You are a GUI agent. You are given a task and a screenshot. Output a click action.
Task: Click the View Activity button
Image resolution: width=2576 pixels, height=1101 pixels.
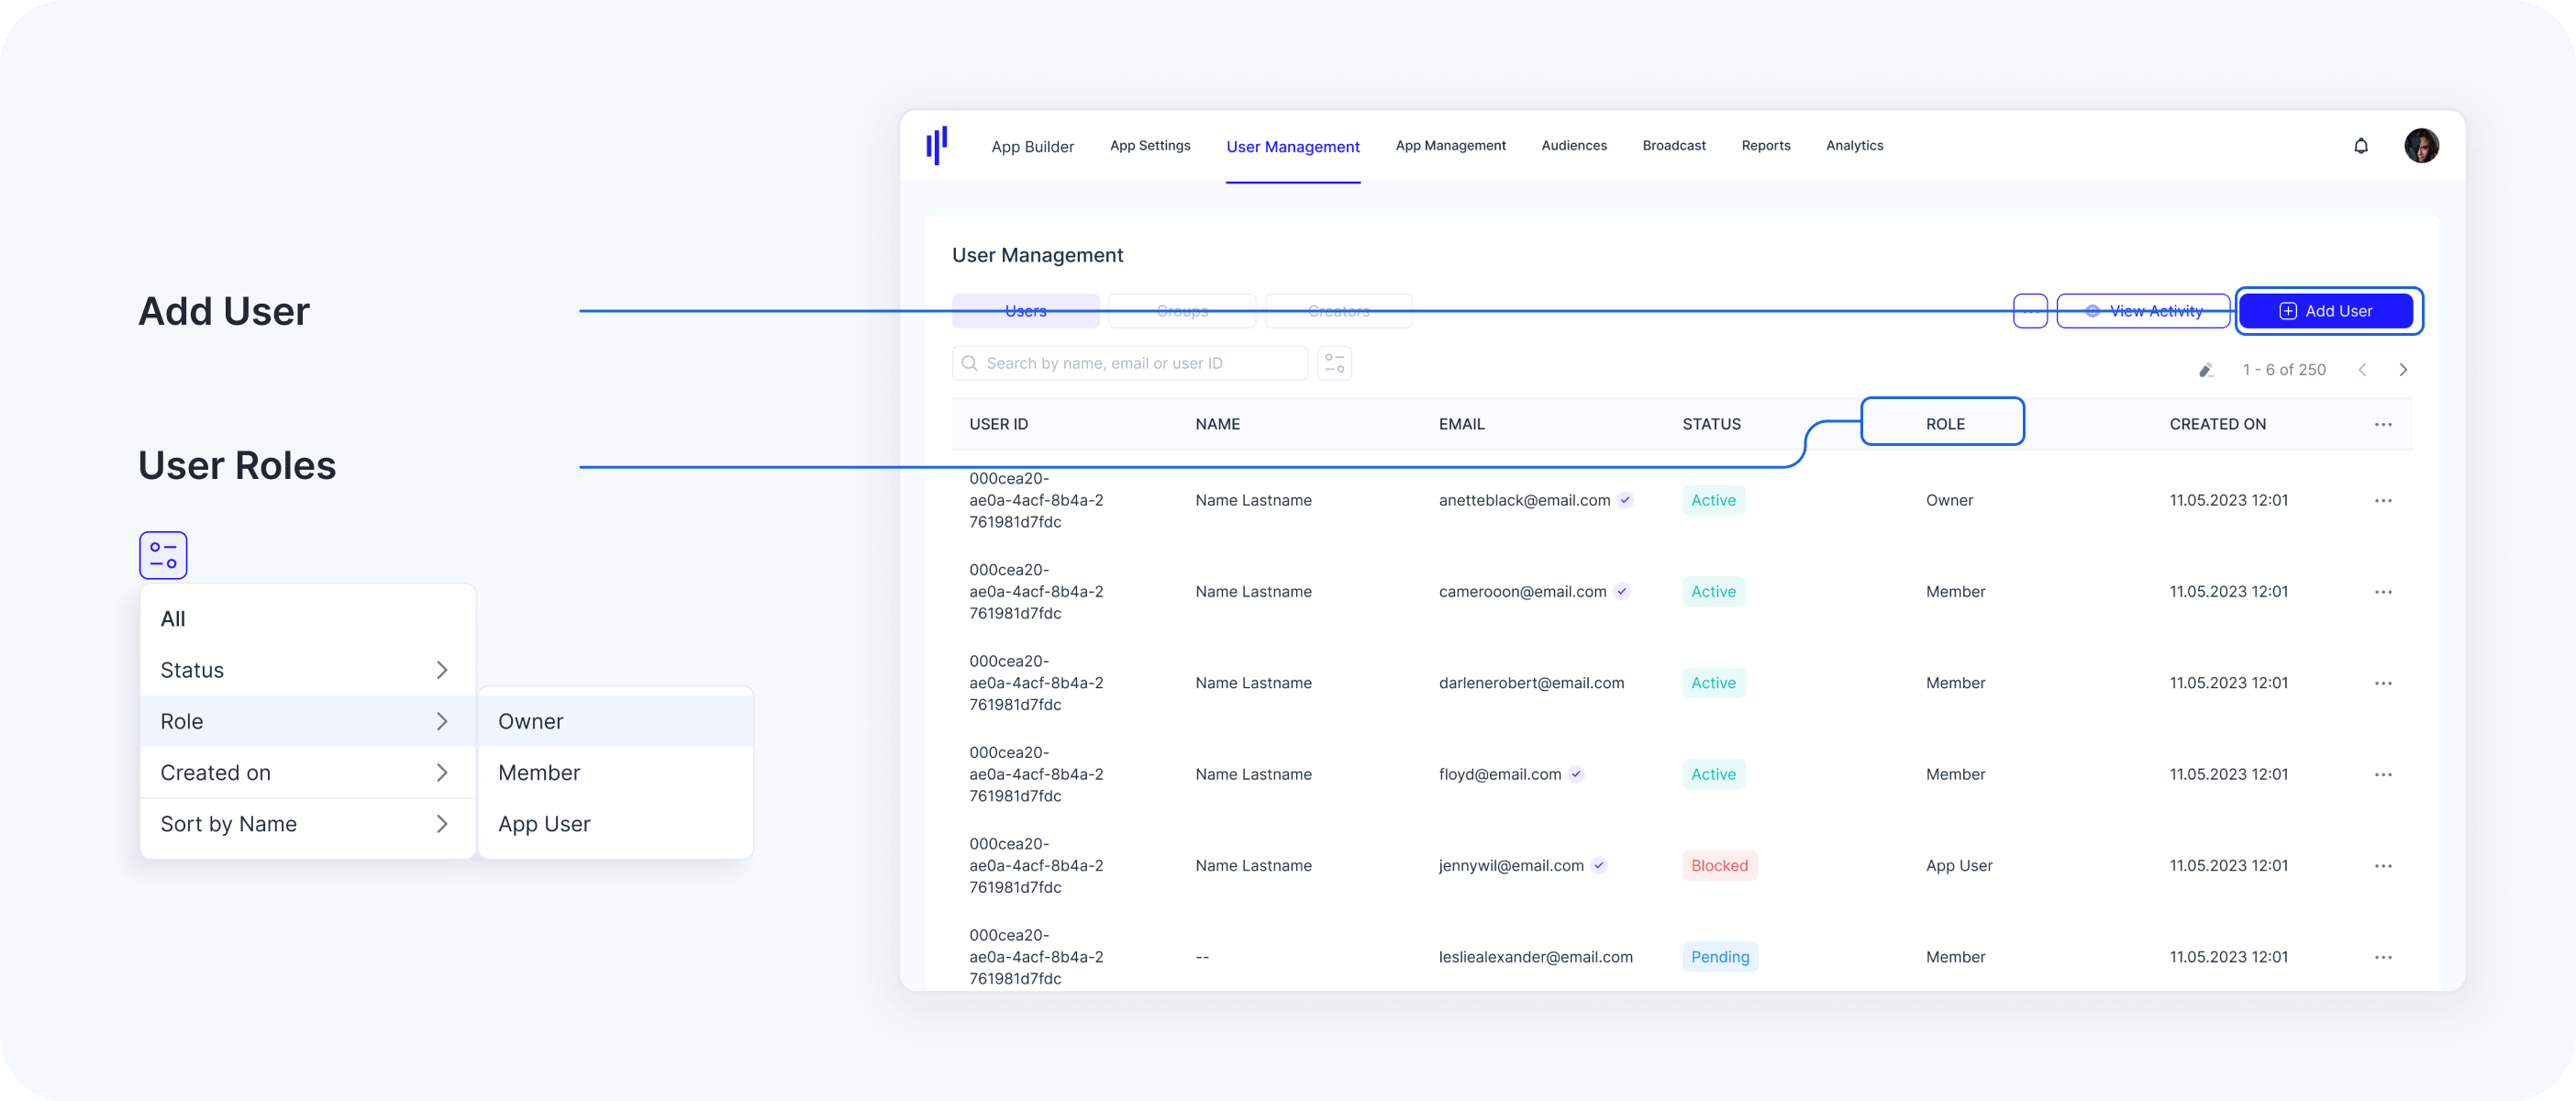point(2143,311)
